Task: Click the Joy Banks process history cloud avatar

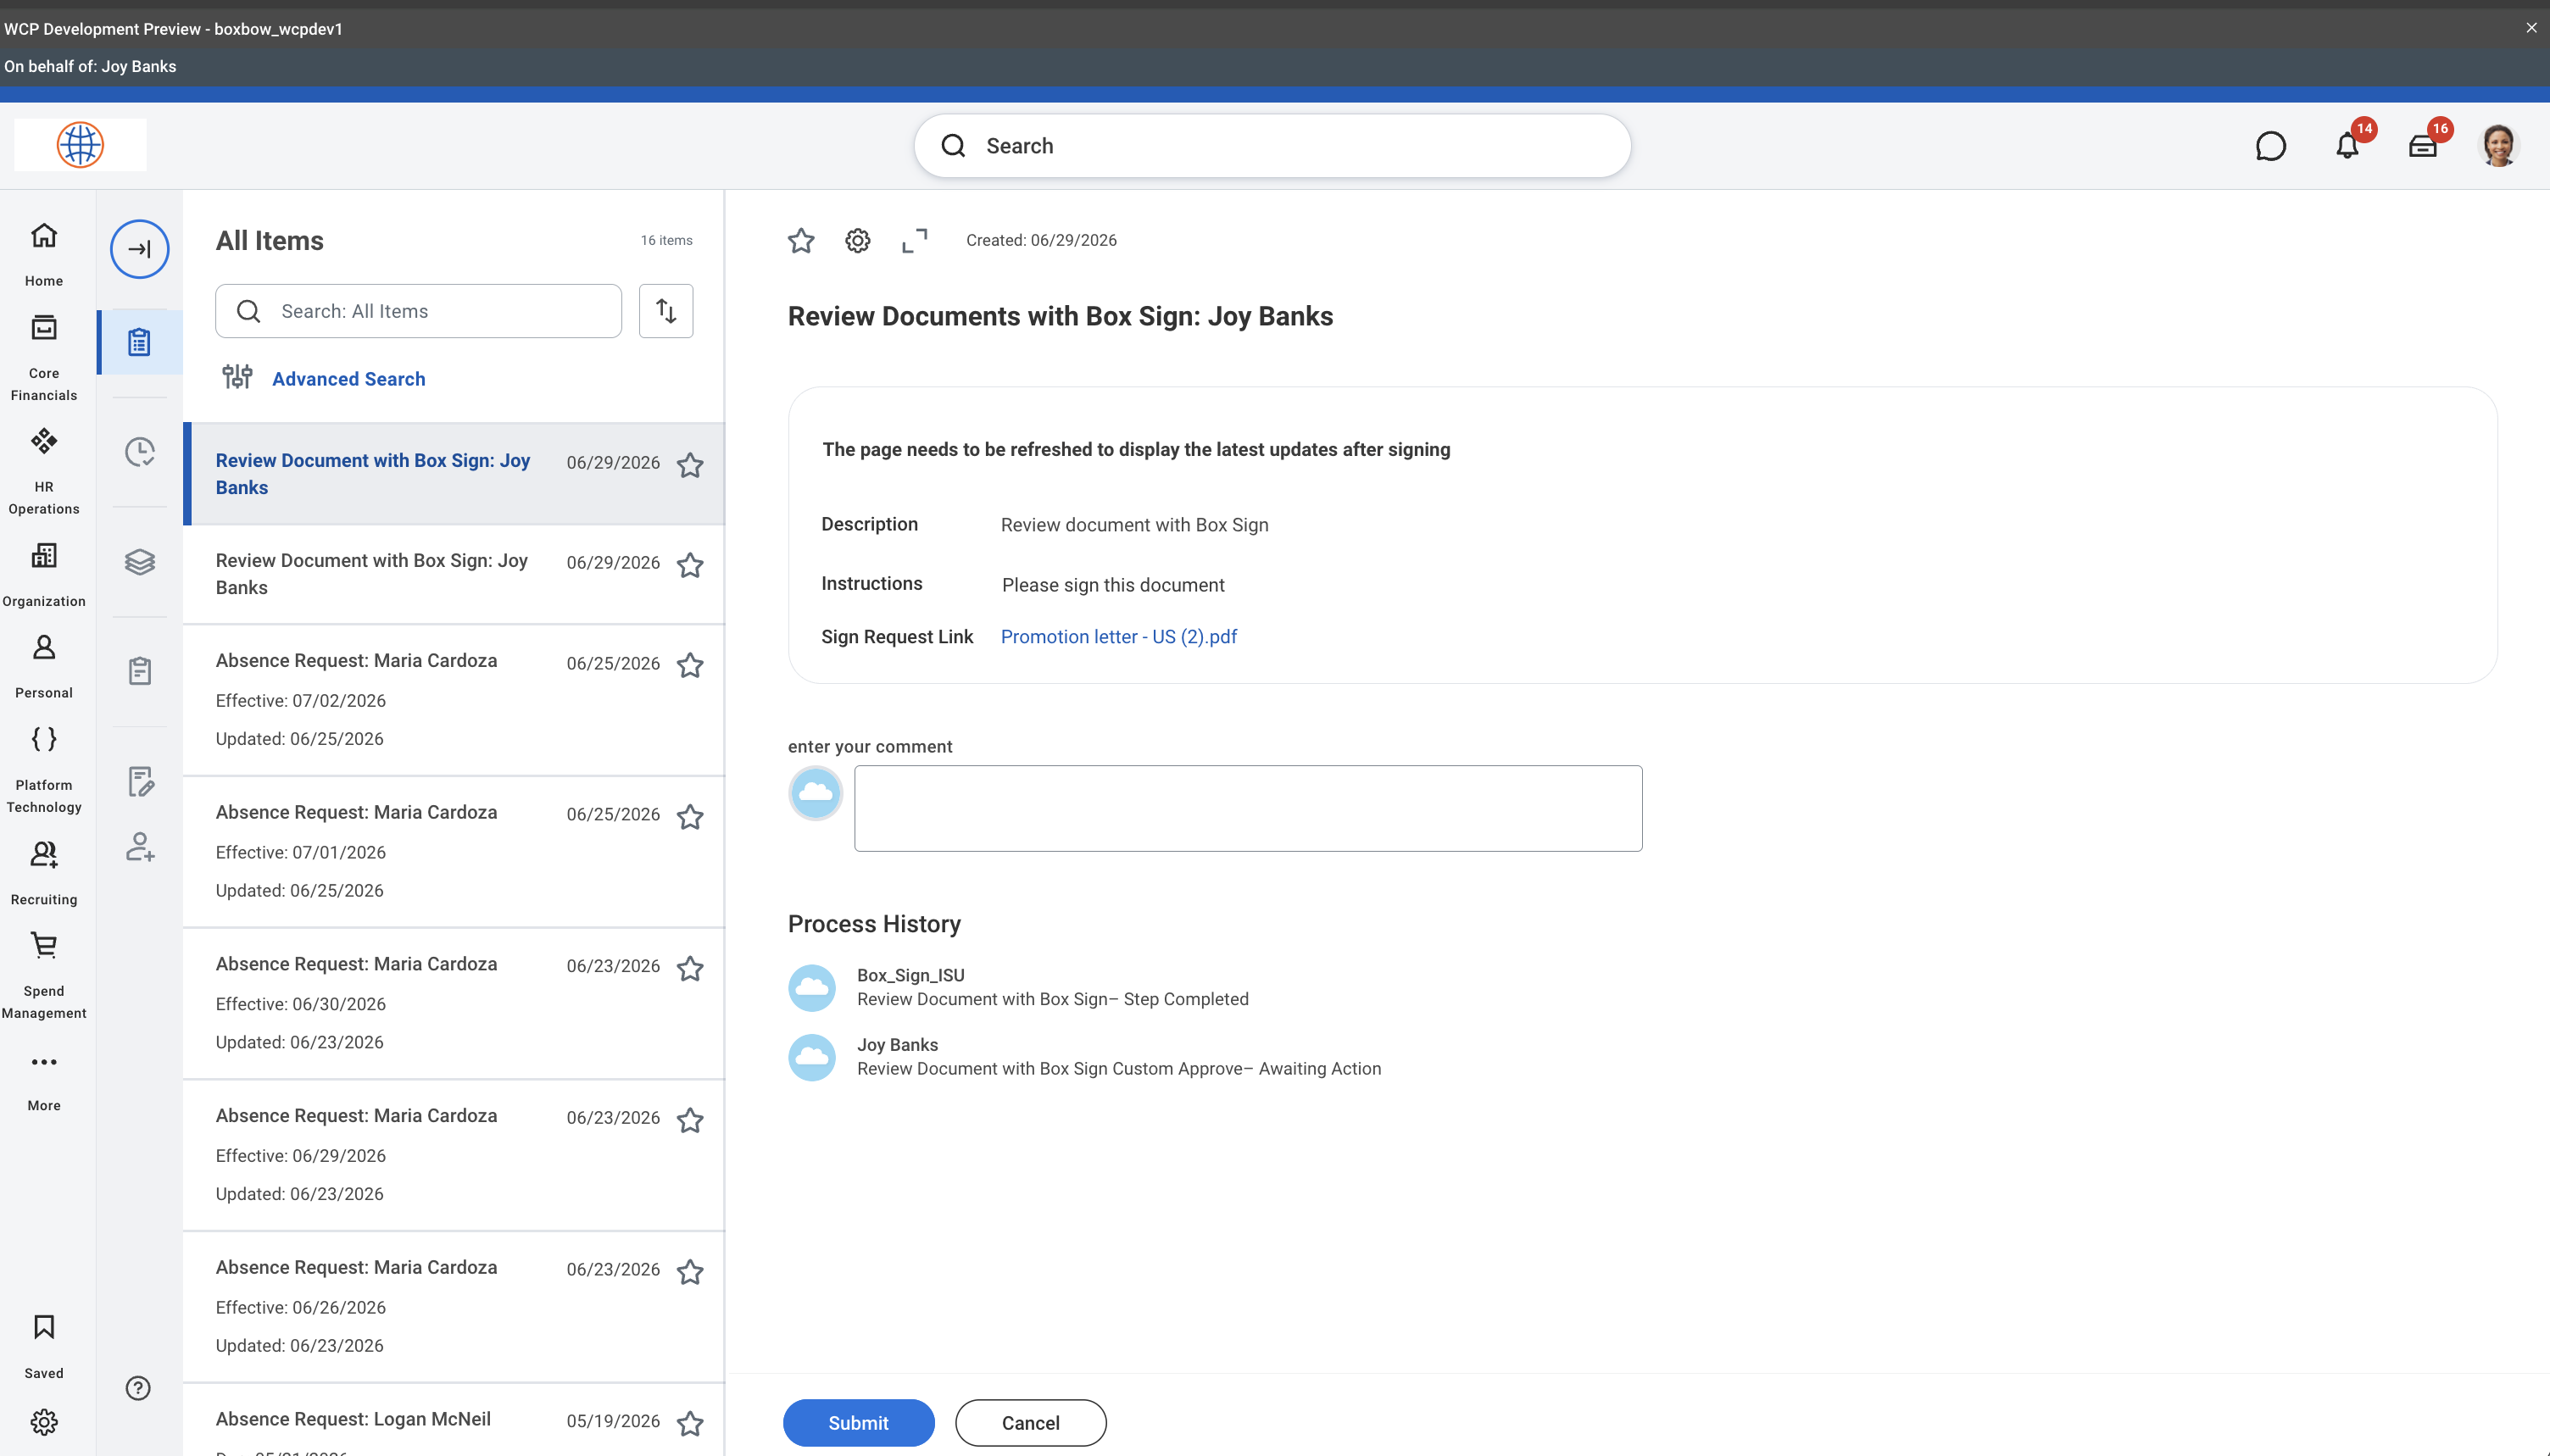Action: tap(812, 1057)
